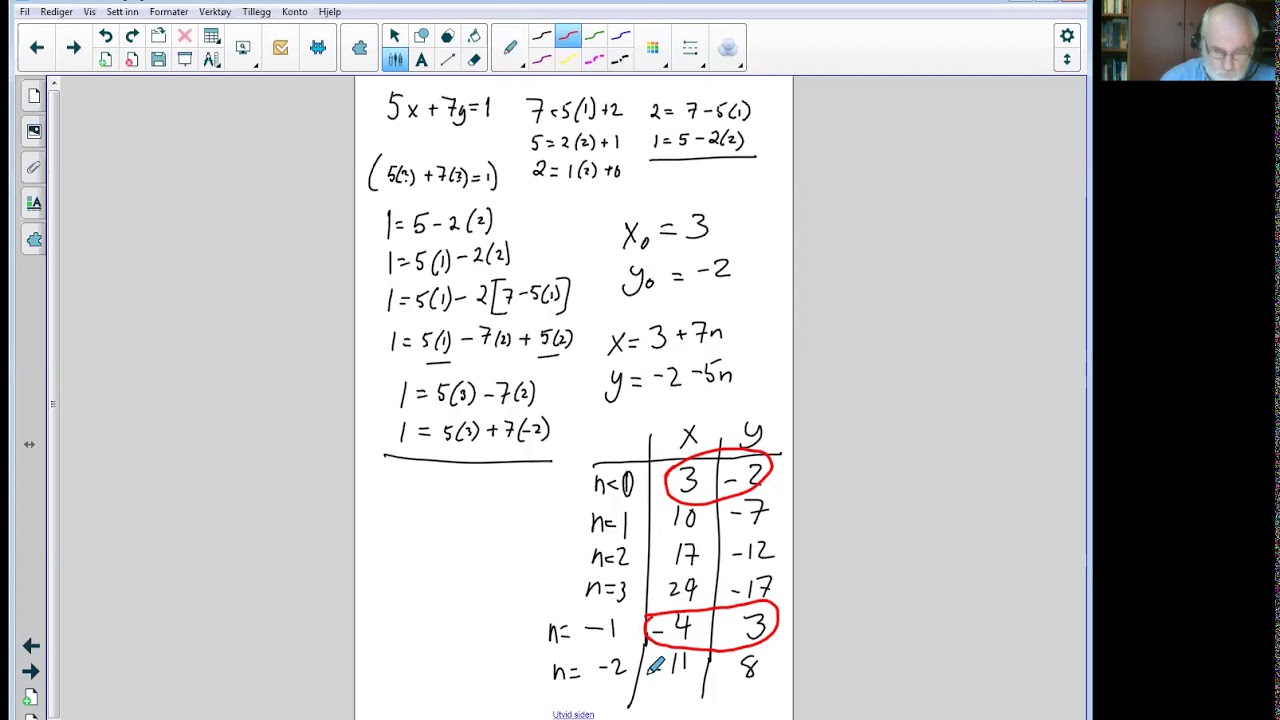Move the toolbar using the up-down arrow icon
1280x720 pixels.
[x=1067, y=60]
